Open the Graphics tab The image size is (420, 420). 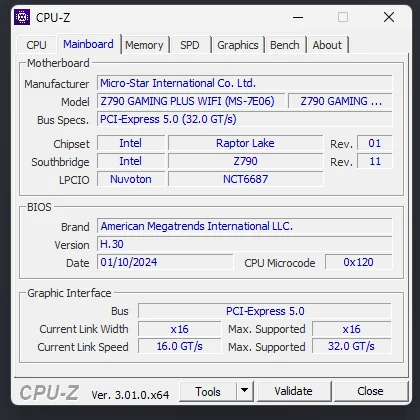pos(238,45)
